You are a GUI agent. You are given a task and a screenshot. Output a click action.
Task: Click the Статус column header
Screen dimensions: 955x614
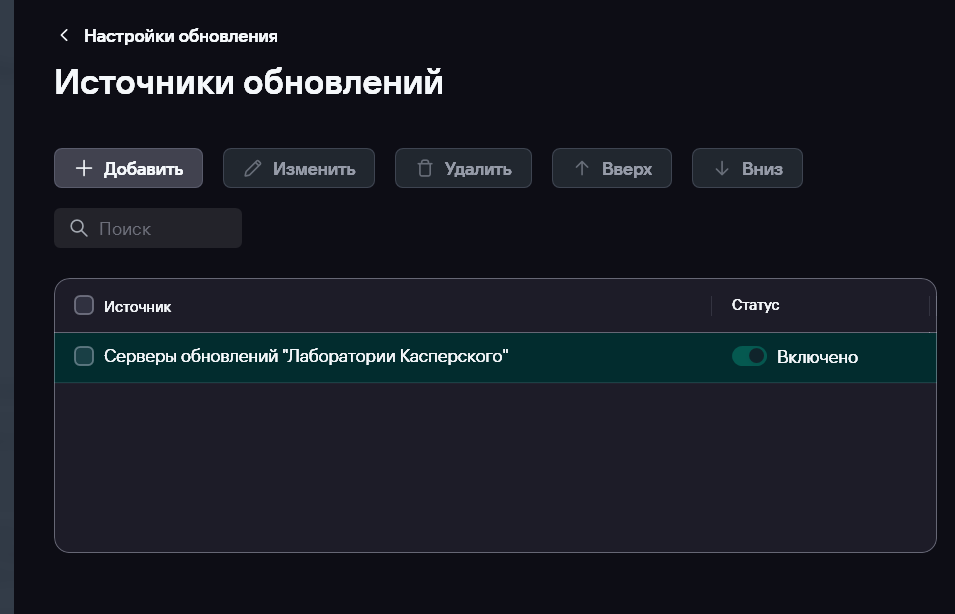pyautogui.click(x=755, y=305)
